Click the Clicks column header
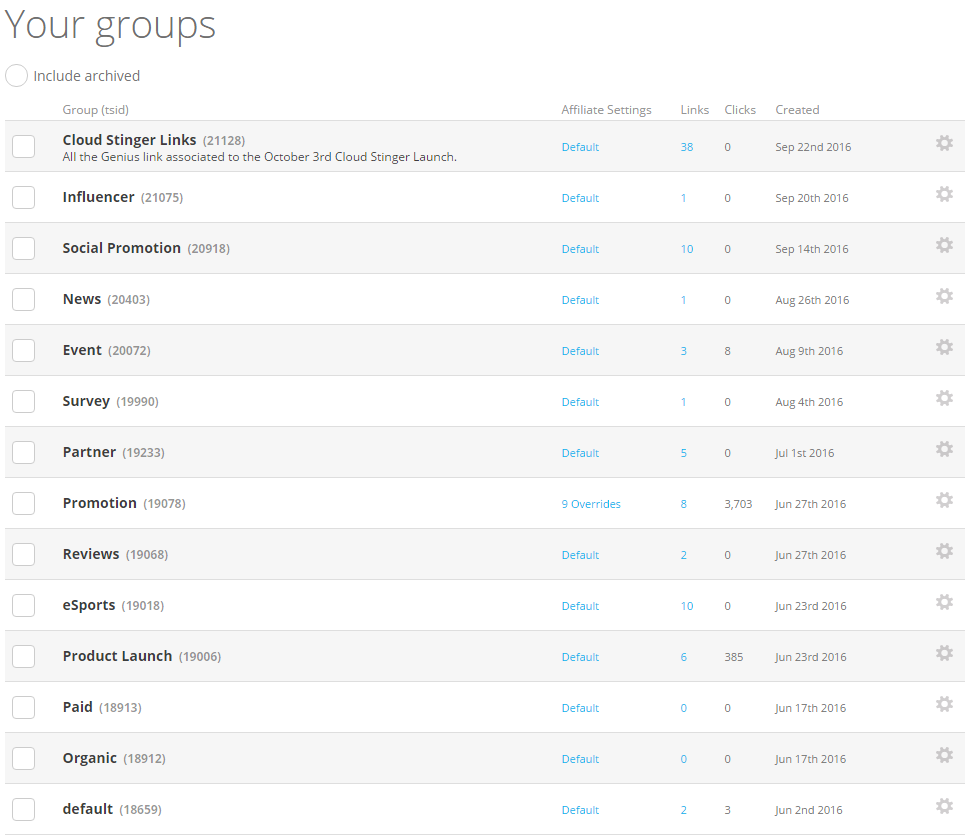The height and width of the screenshot is (839, 973). coord(740,110)
